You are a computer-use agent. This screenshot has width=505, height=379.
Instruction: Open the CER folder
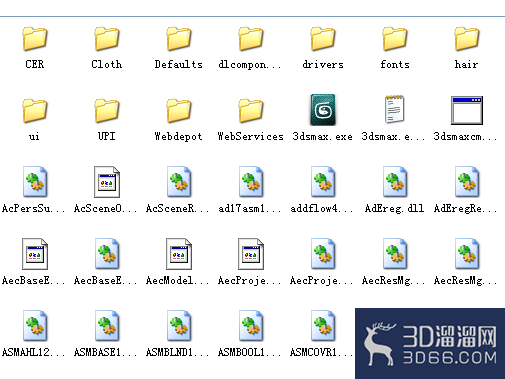point(35,39)
